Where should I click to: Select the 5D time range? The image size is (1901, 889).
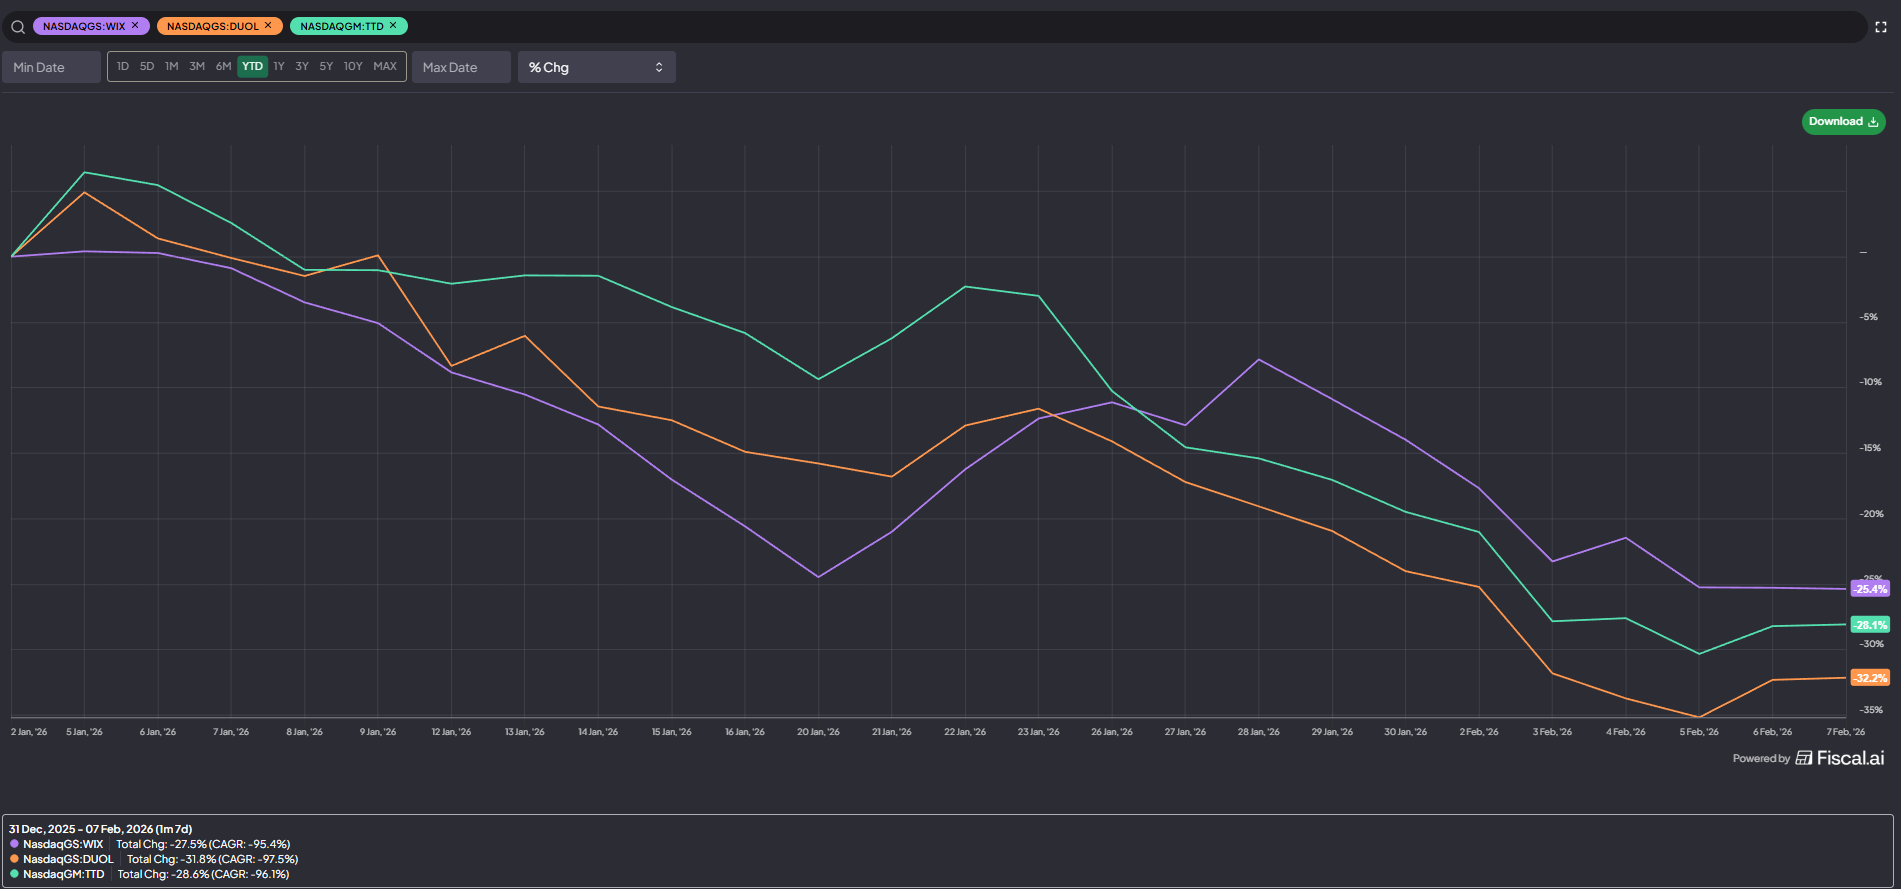(x=147, y=66)
